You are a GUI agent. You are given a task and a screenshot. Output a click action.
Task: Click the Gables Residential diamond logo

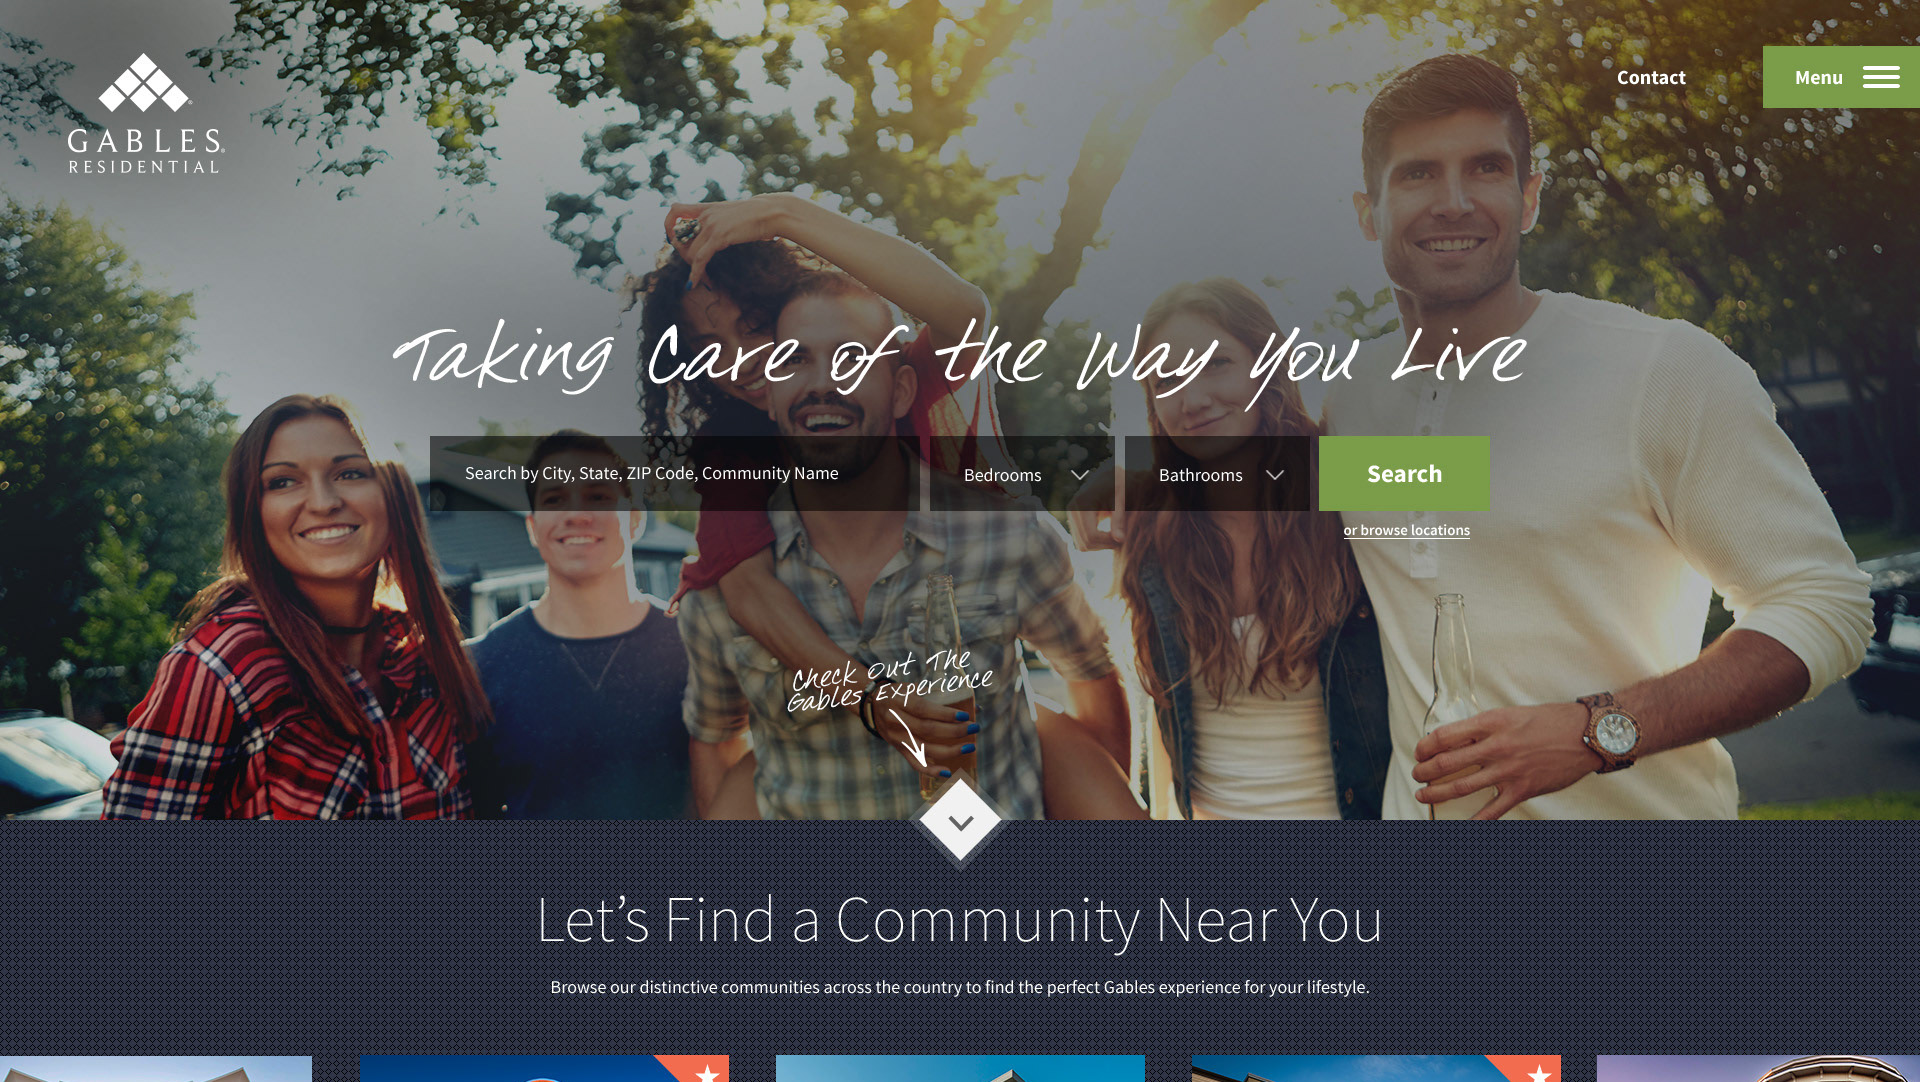pos(146,113)
